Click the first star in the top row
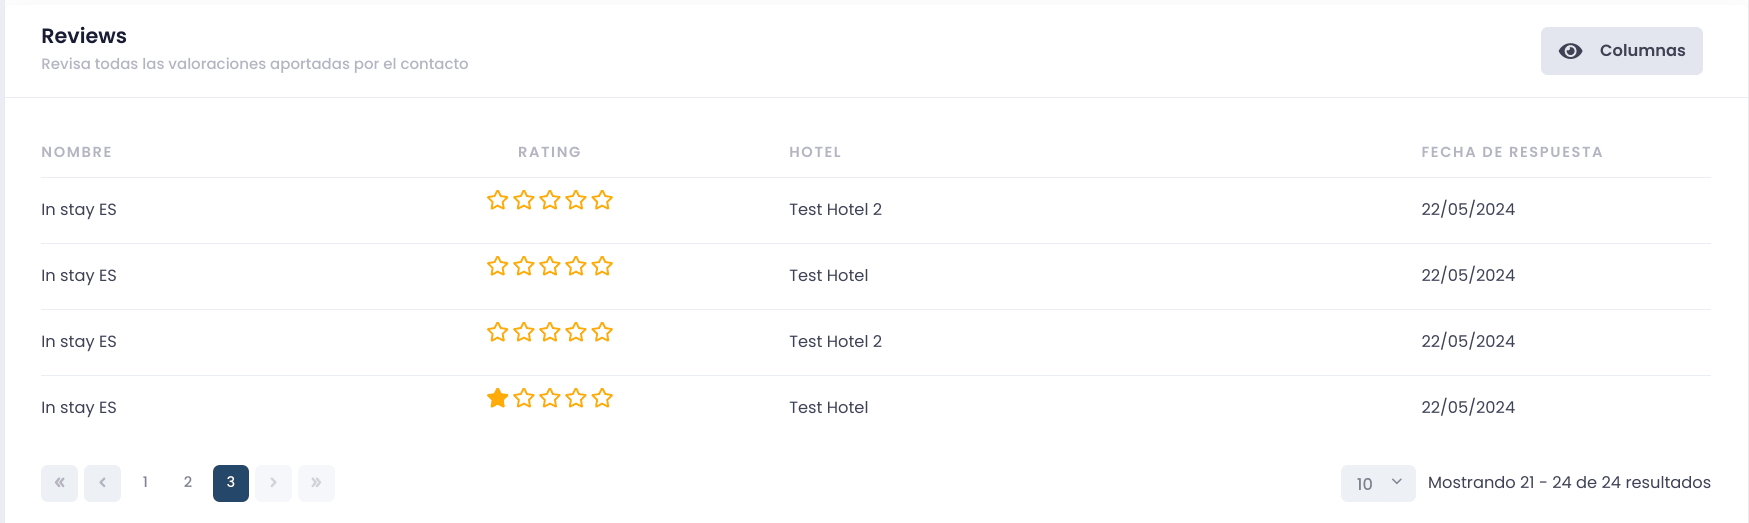 [497, 200]
